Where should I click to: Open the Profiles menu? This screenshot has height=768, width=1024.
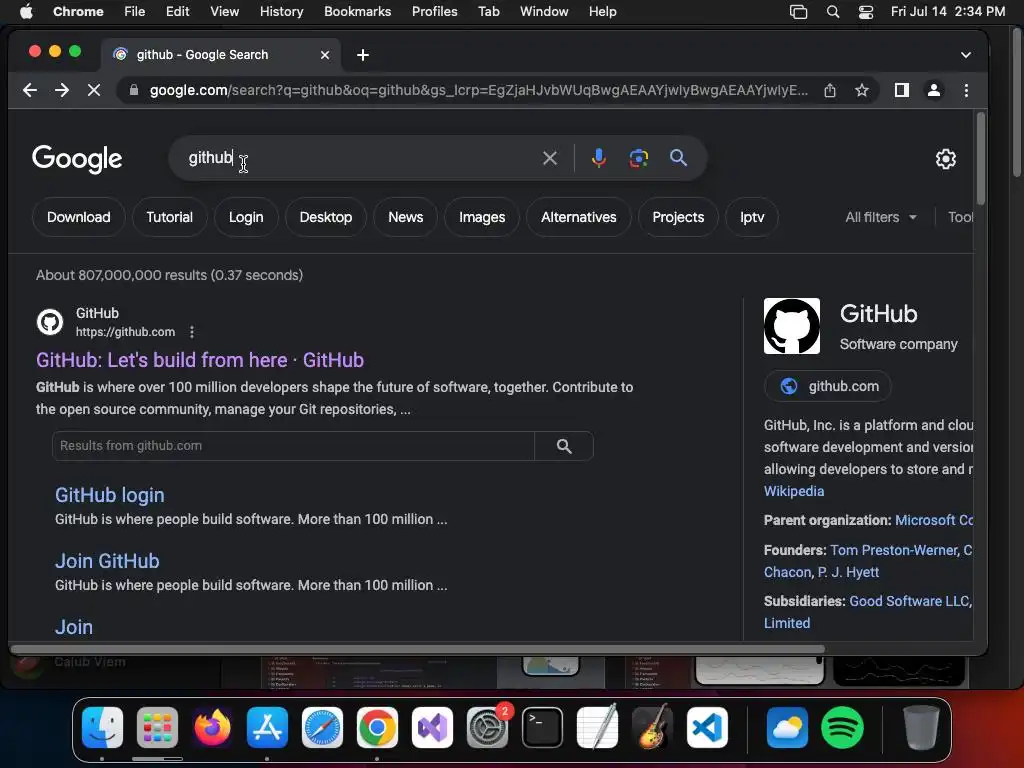click(434, 12)
